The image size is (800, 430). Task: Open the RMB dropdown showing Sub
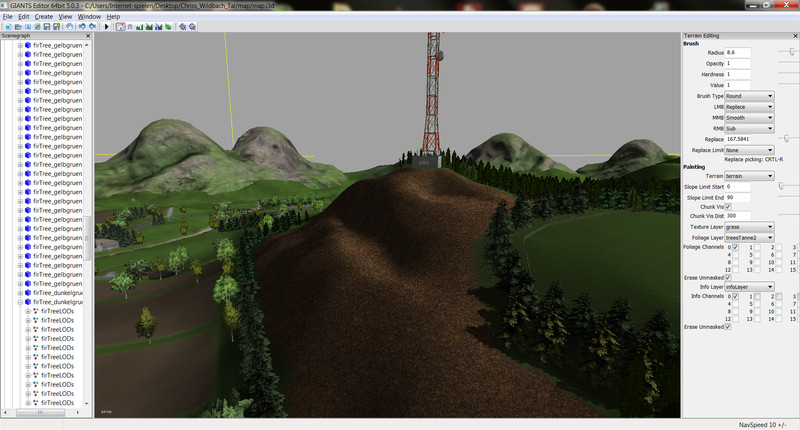click(749, 128)
